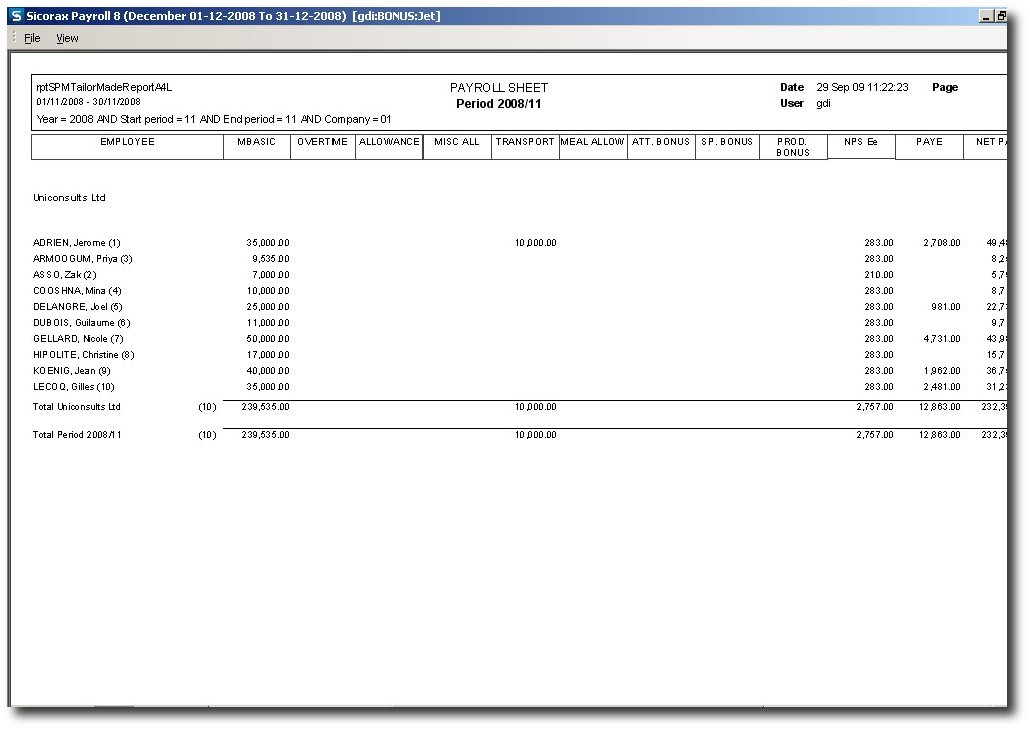Click Adrien's 10,000.00 transport amount
1030x730 pixels.
tap(535, 243)
